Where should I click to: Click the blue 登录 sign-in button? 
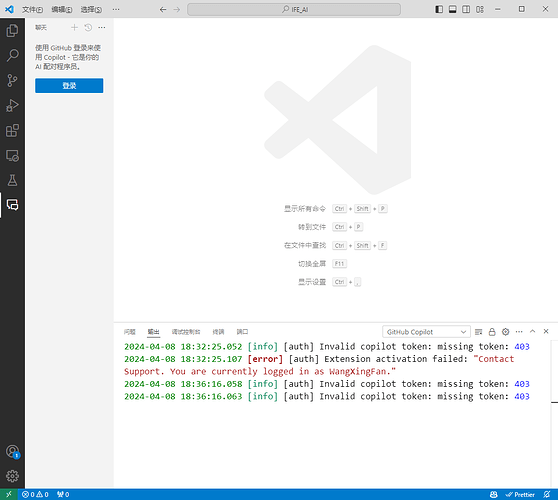point(69,86)
